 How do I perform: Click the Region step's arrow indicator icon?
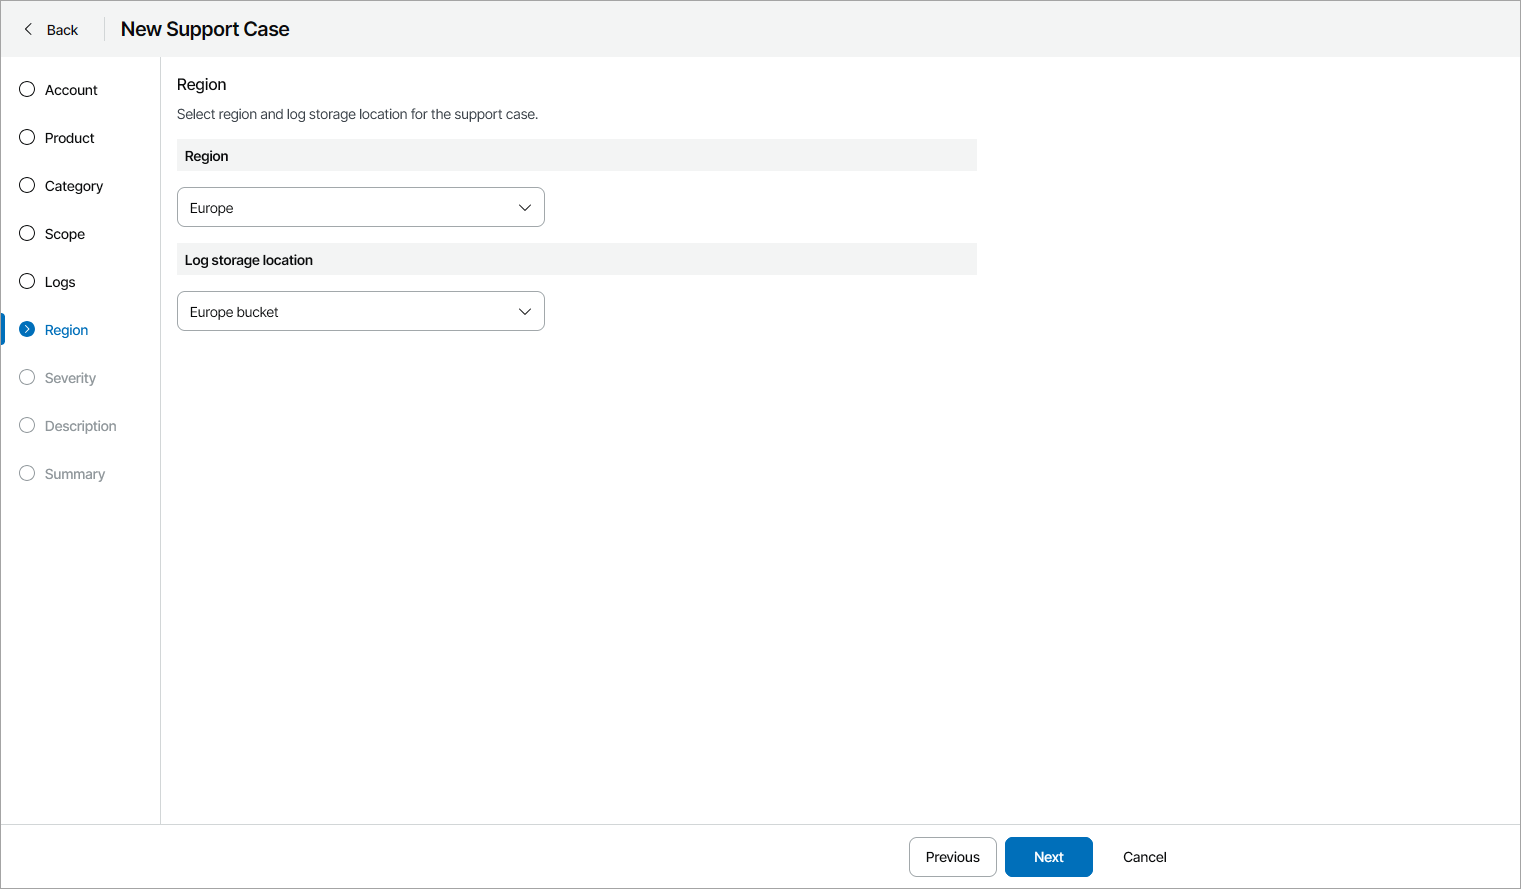coord(26,329)
